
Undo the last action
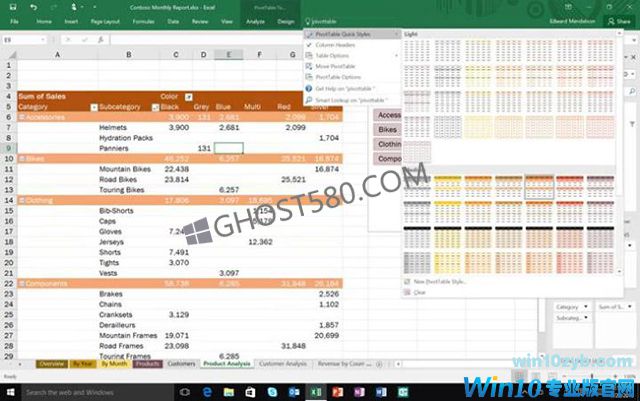click(33, 7)
